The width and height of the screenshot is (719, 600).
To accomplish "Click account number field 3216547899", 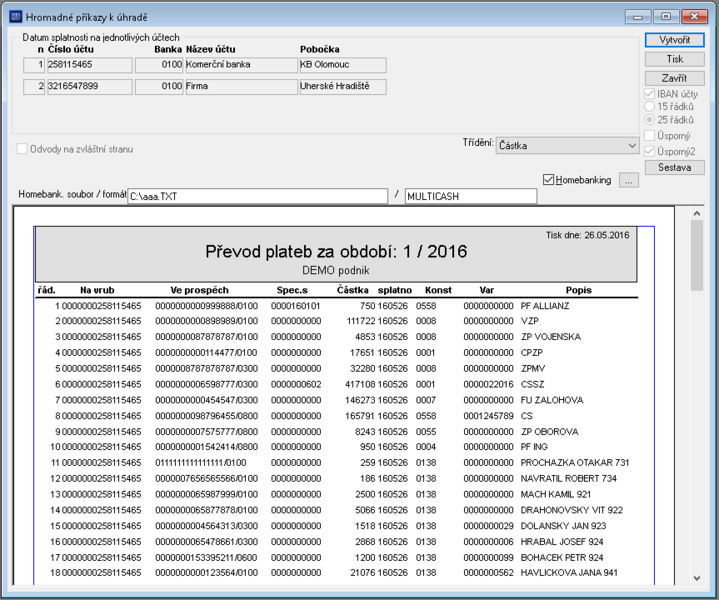I will [x=89, y=86].
